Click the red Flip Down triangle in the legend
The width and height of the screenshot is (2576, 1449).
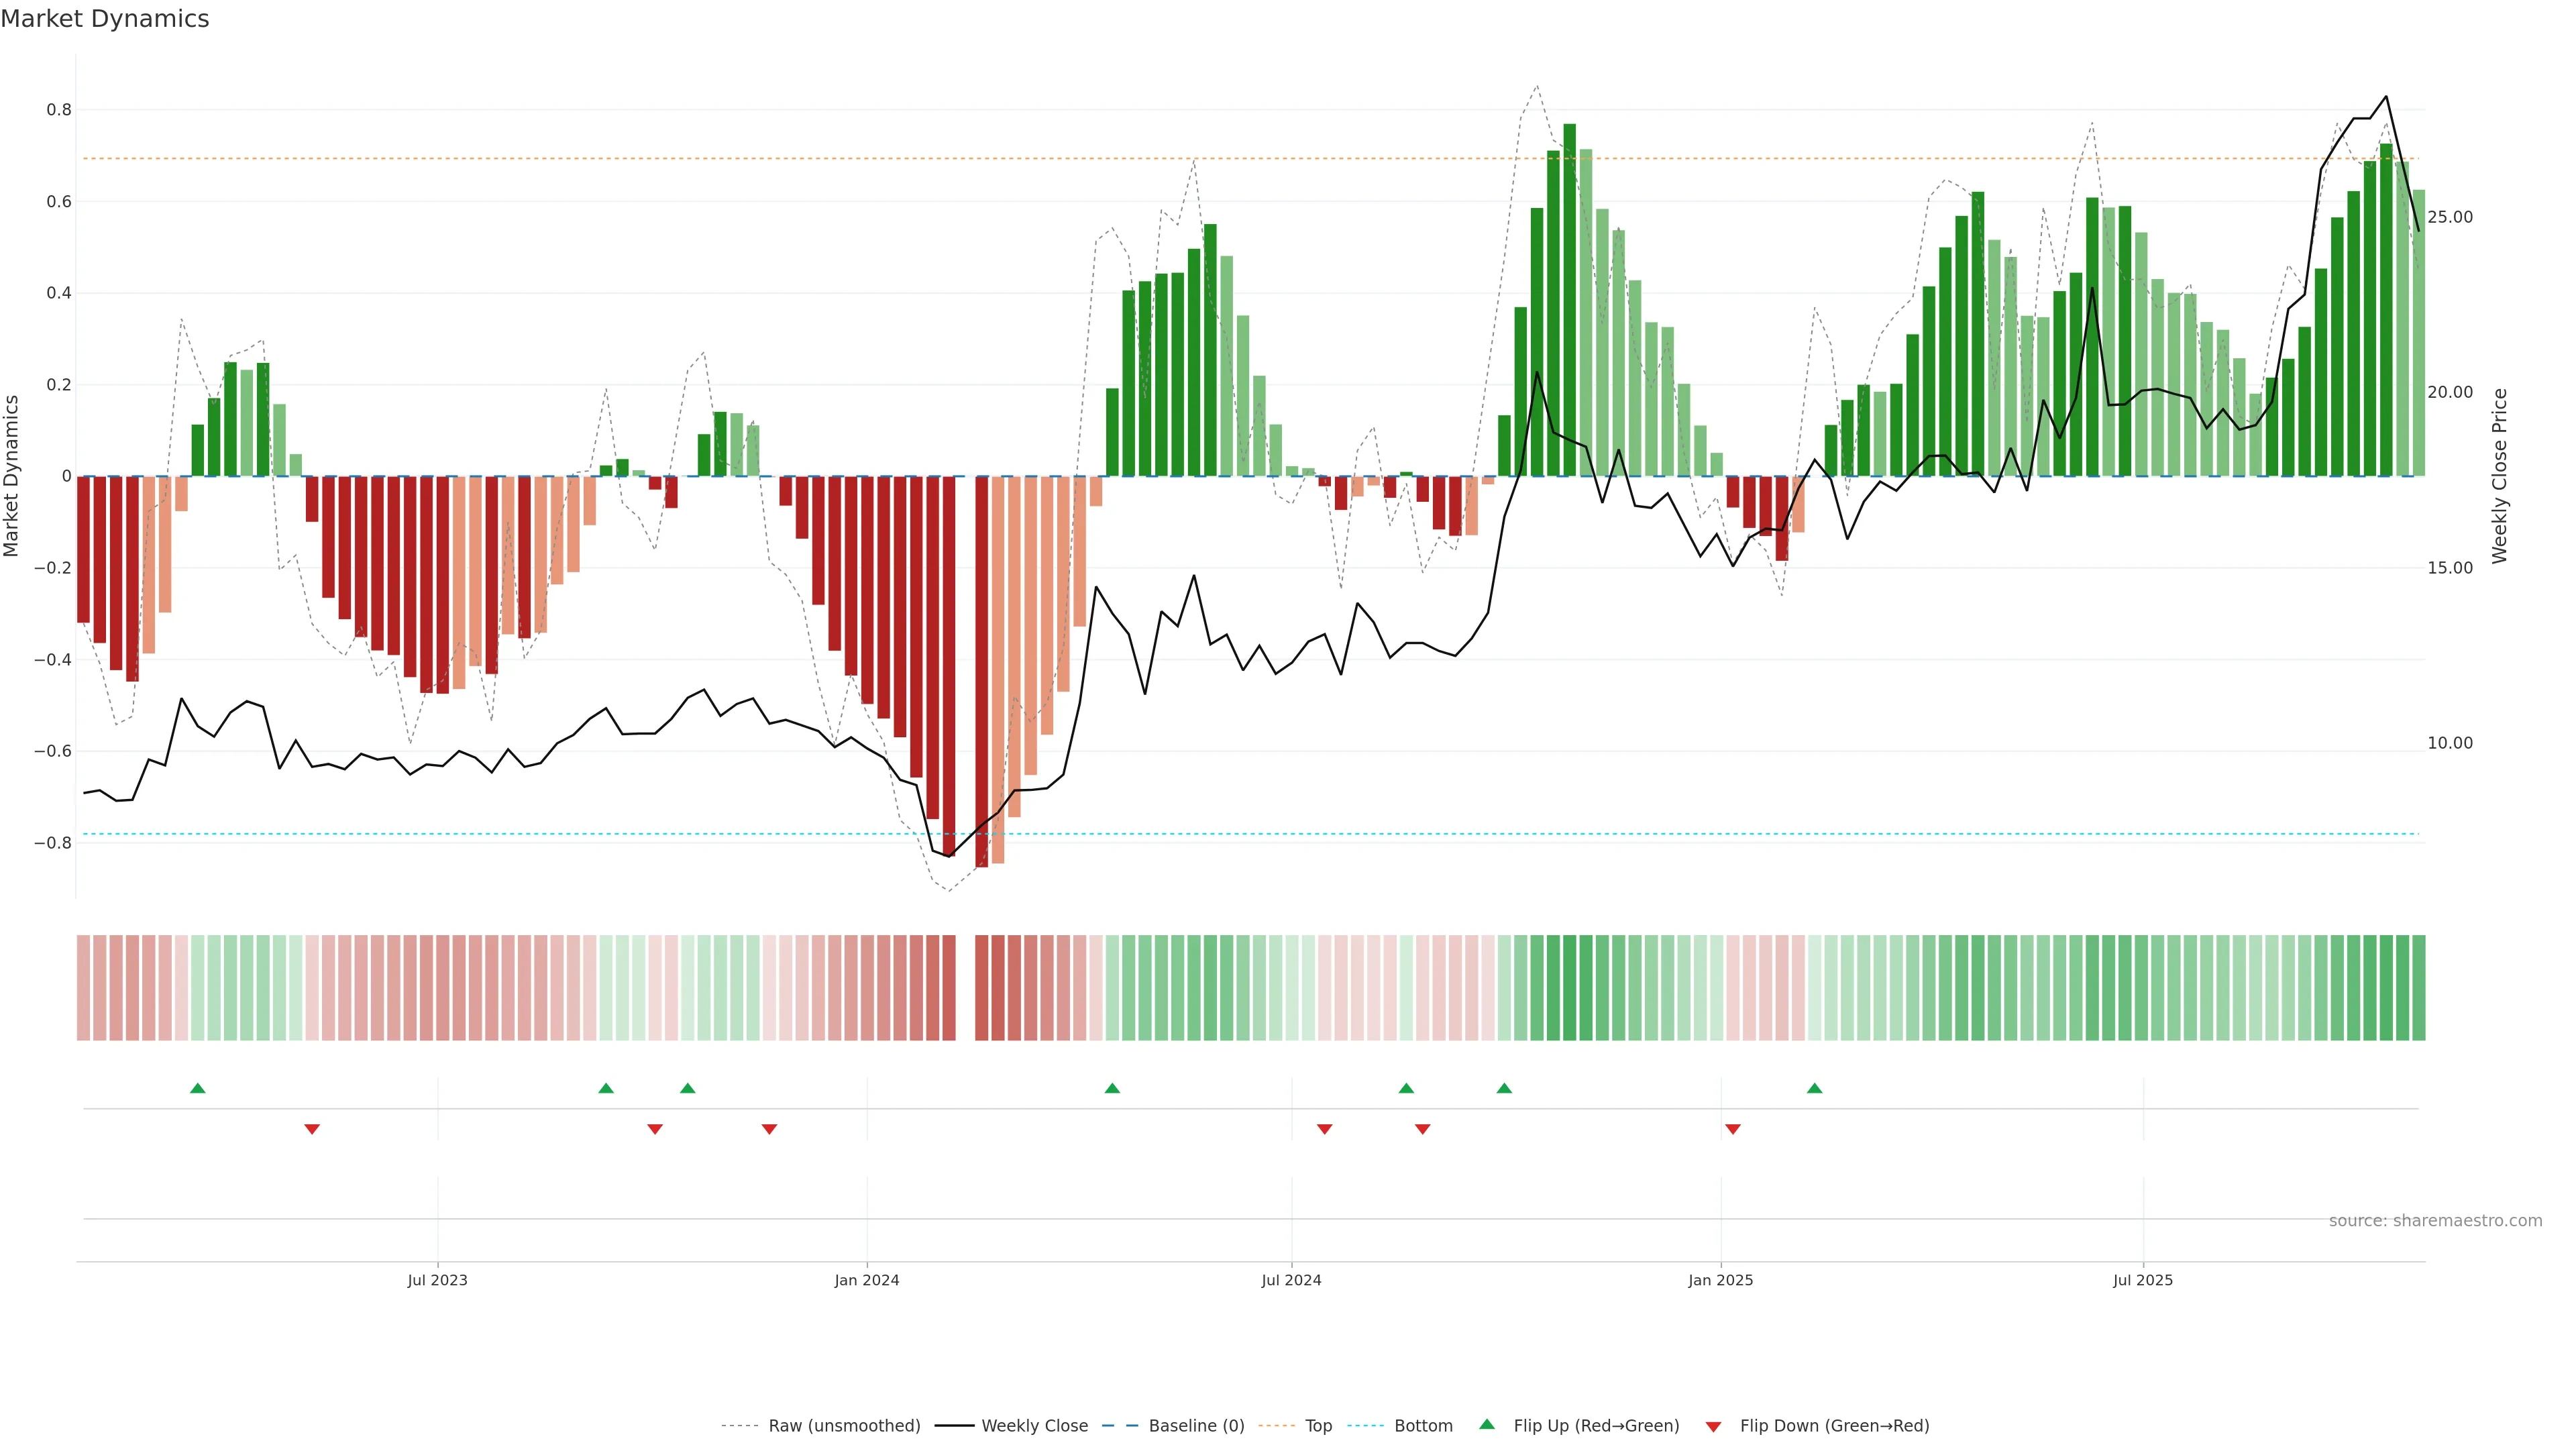pos(1713,1427)
